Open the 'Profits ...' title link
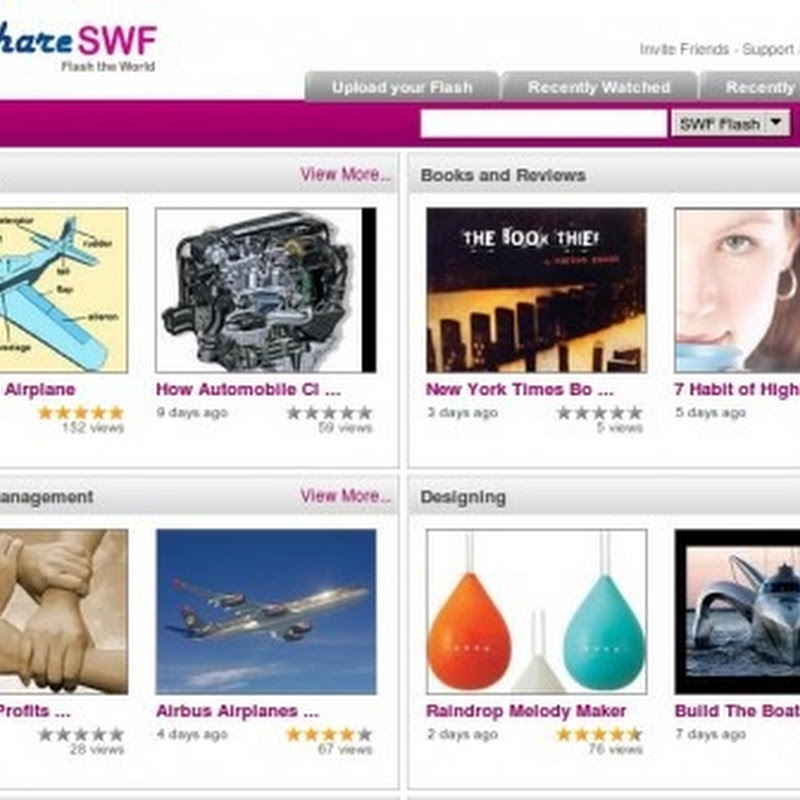The width and height of the screenshot is (800, 800). coord(35,711)
